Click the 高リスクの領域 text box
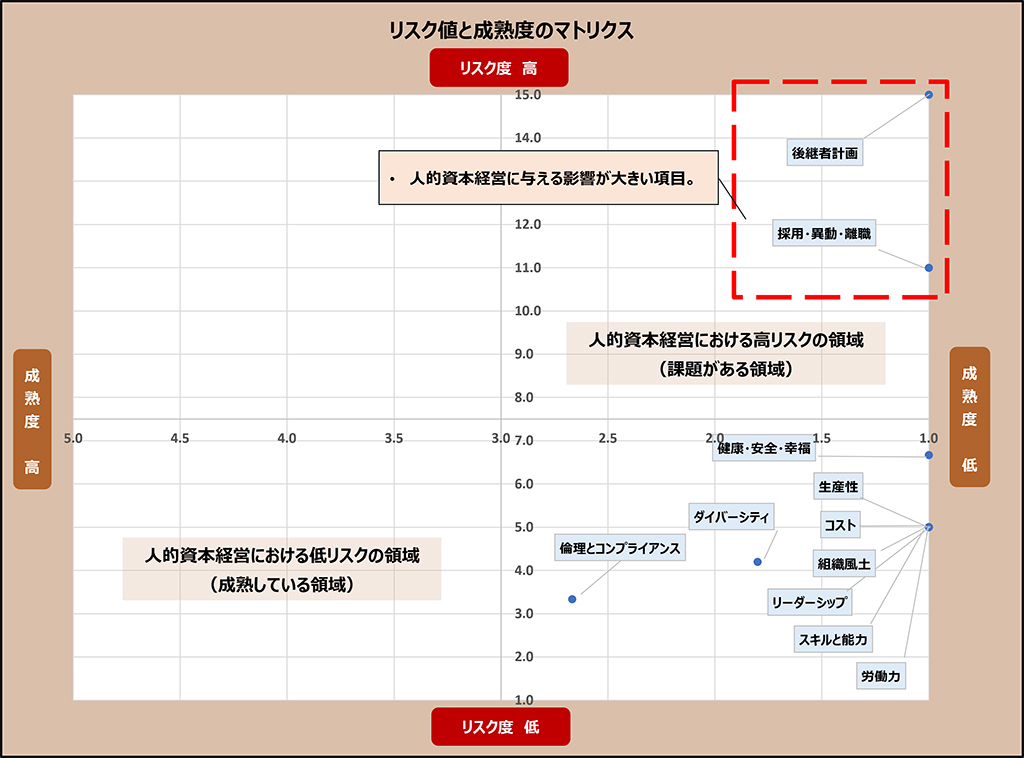 point(725,353)
